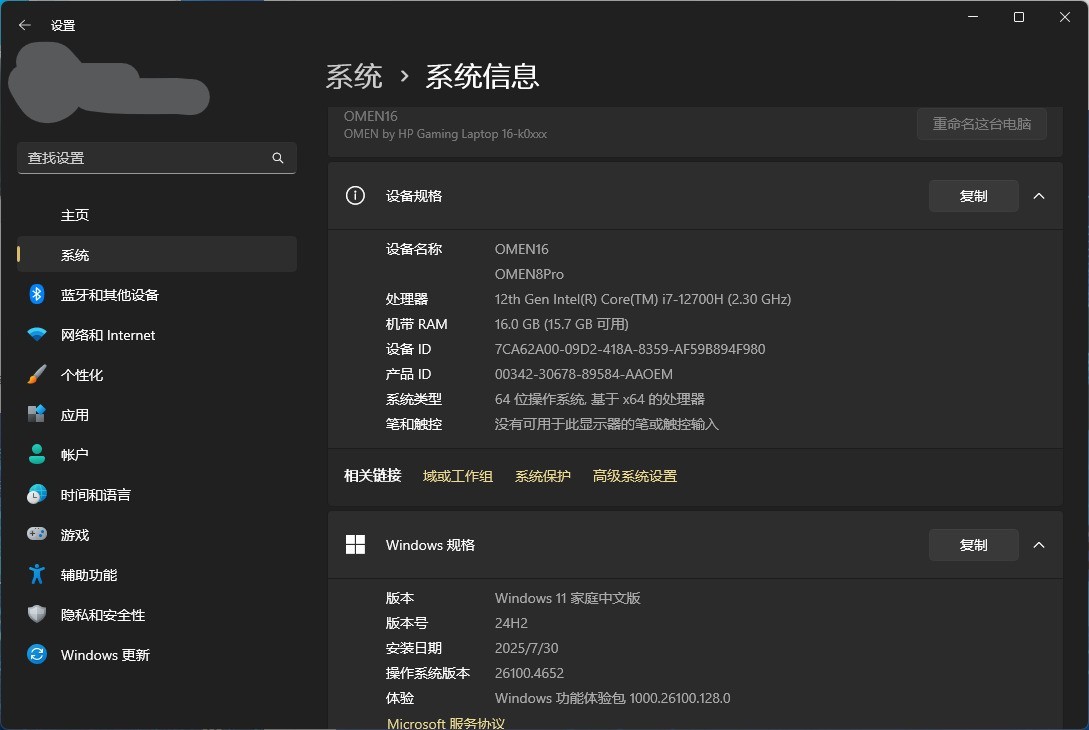This screenshot has height=730, width=1089.
Task: Click the search magnifier icon
Action: pos(278,158)
